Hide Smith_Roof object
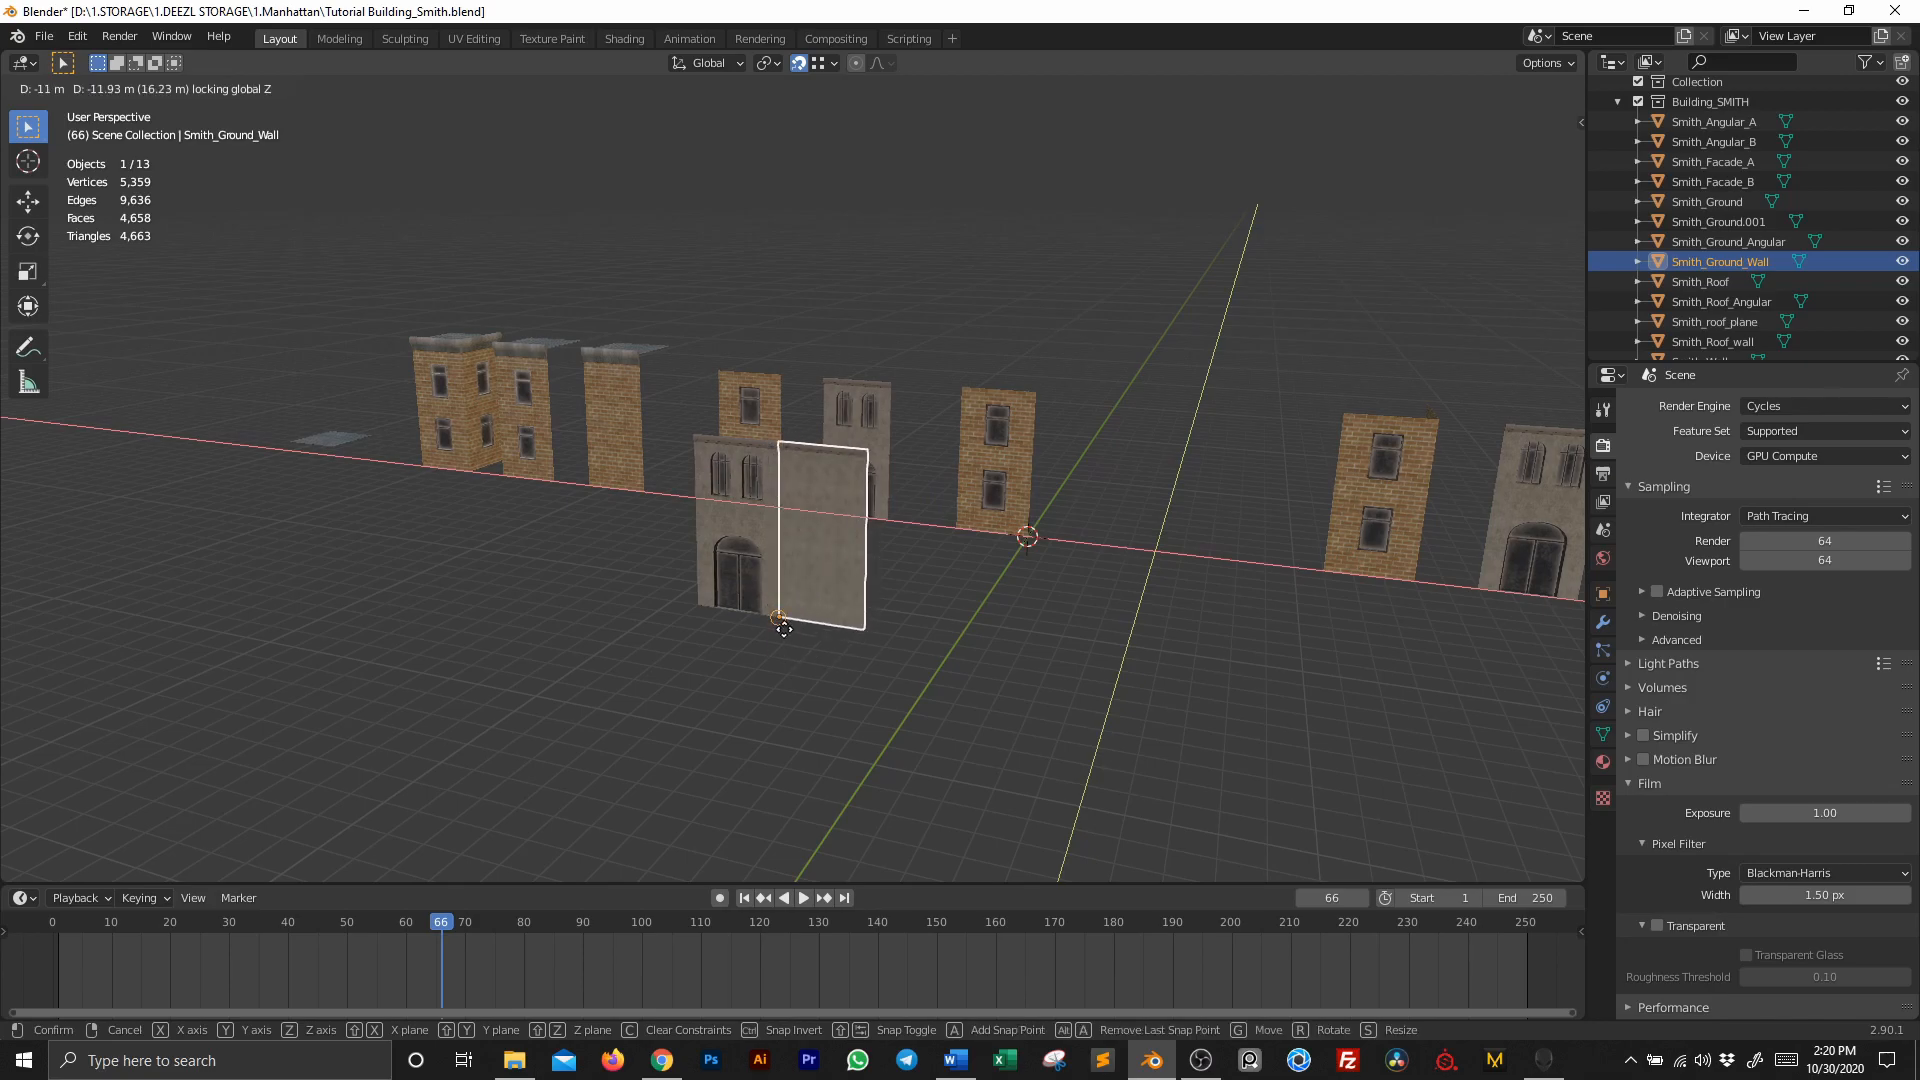This screenshot has width=1920, height=1080. click(x=1902, y=281)
